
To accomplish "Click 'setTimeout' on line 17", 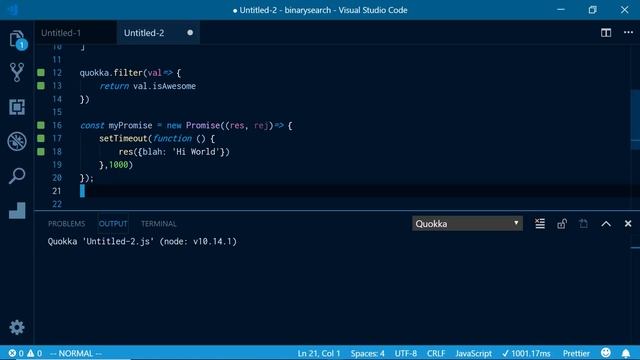I will point(123,138).
